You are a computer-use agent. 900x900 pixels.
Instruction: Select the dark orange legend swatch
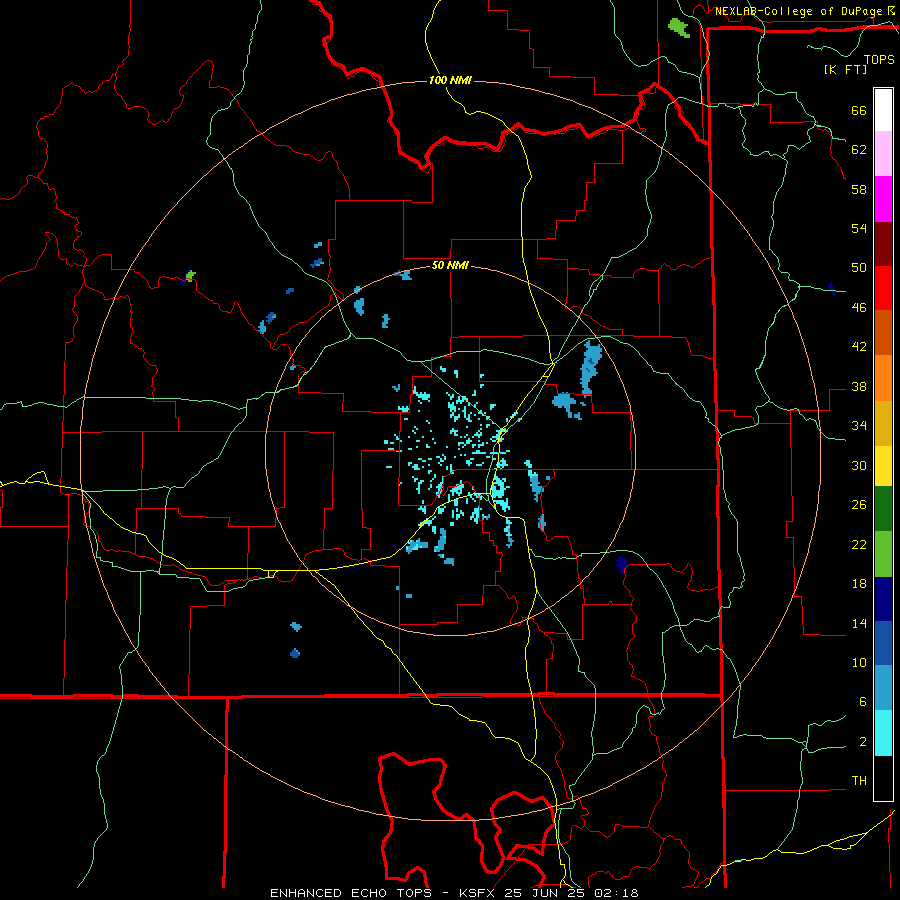pos(883,332)
